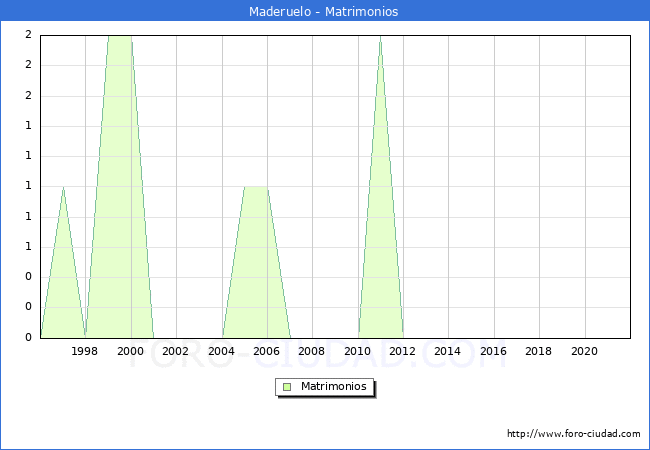The height and width of the screenshot is (450, 650).
Task: Click the green Matrimonios legend swatch
Action: pyautogui.click(x=287, y=387)
